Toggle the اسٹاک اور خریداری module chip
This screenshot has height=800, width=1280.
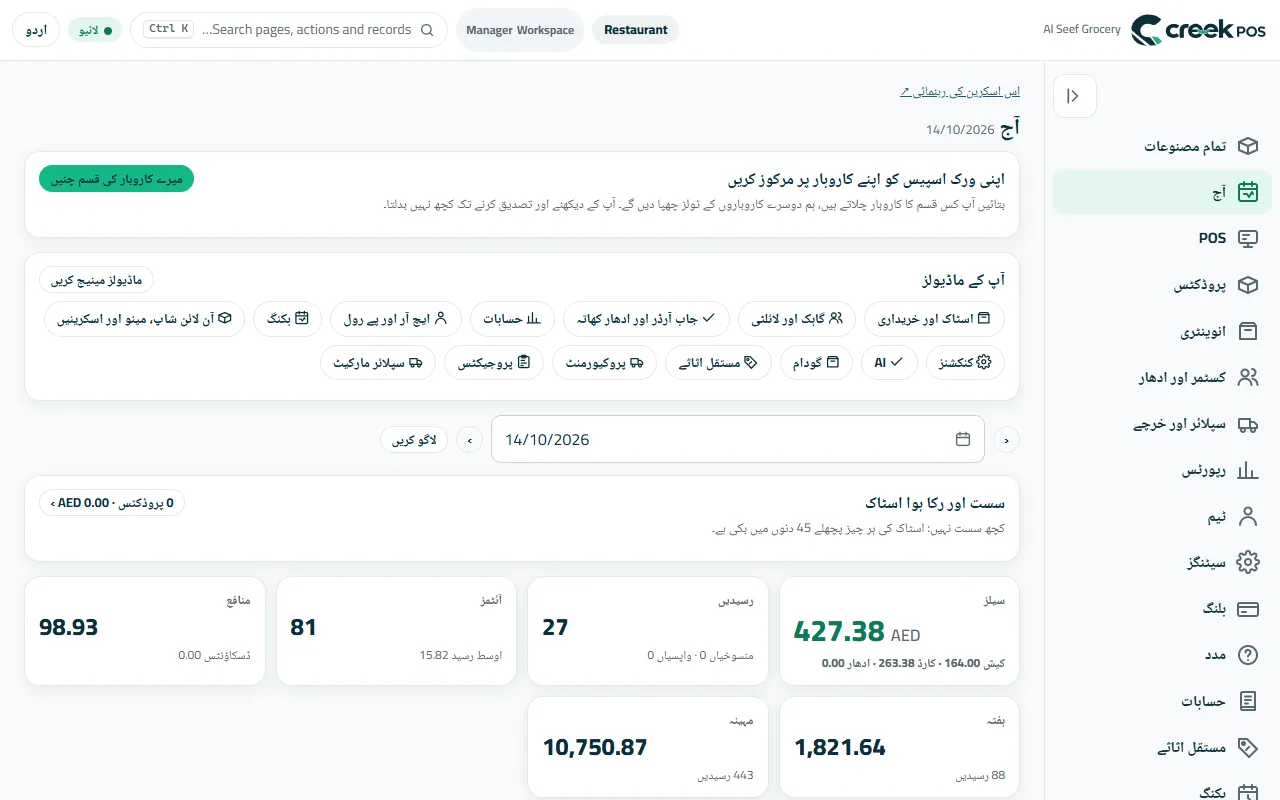pyautogui.click(x=934, y=319)
